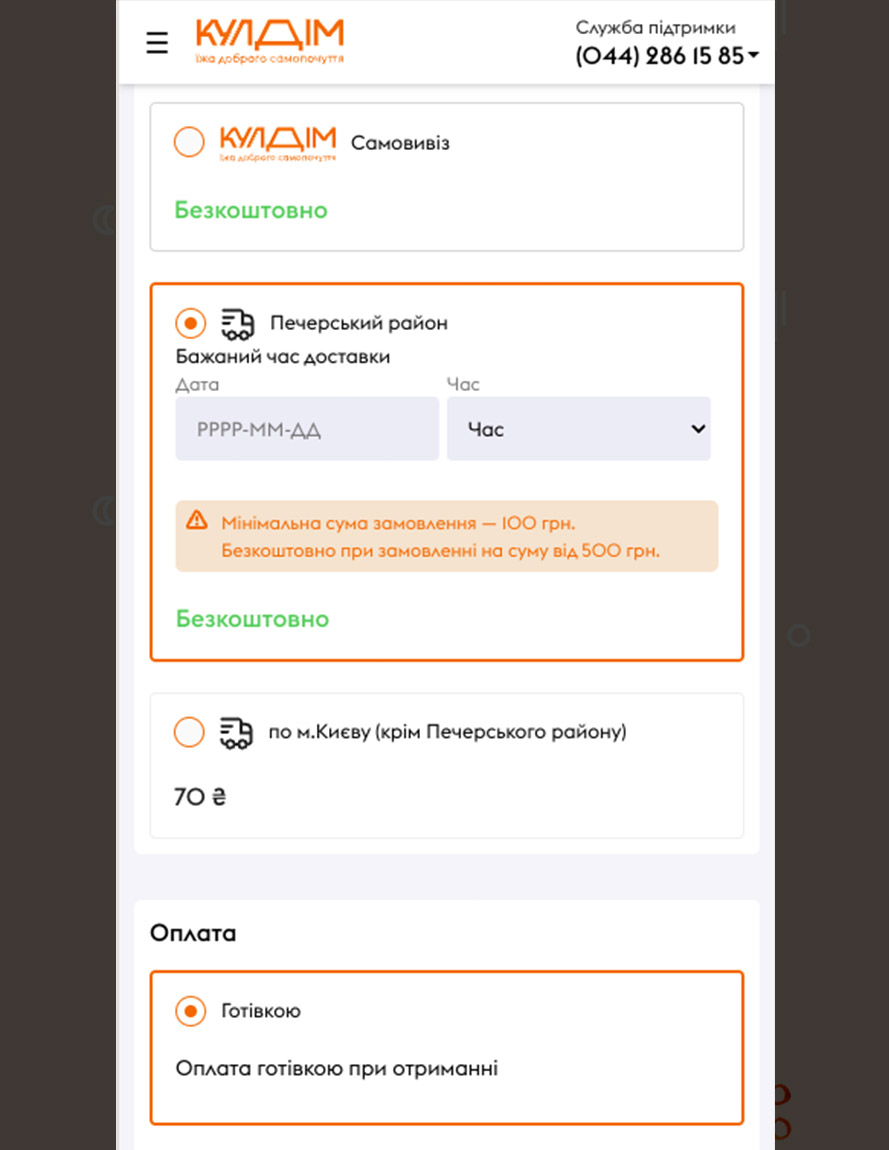This screenshot has width=889, height=1150.
Task: Choose delivery по м.Києву radio button
Action: [x=189, y=732]
